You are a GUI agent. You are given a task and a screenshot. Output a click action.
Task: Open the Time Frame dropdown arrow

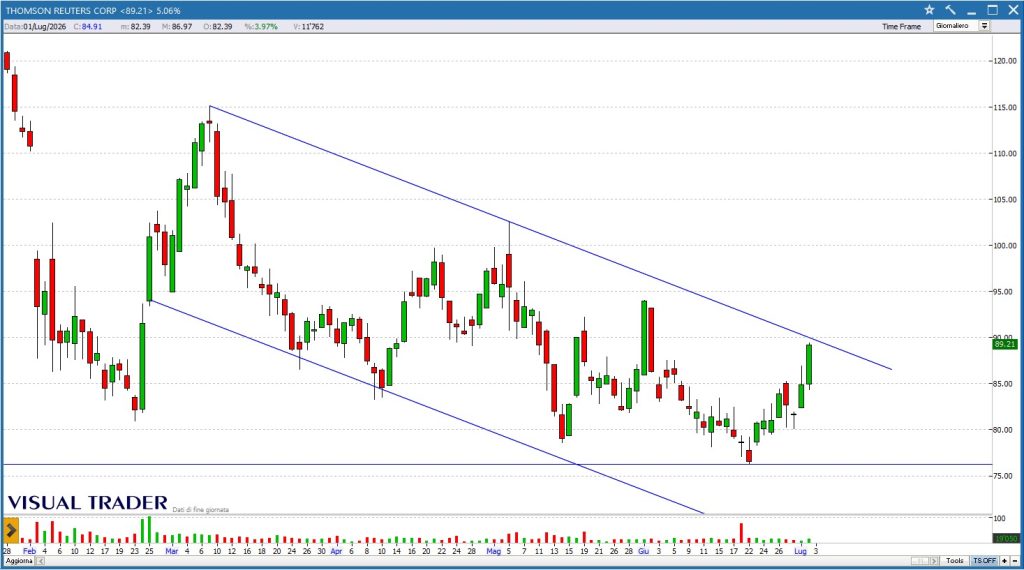[984, 26]
